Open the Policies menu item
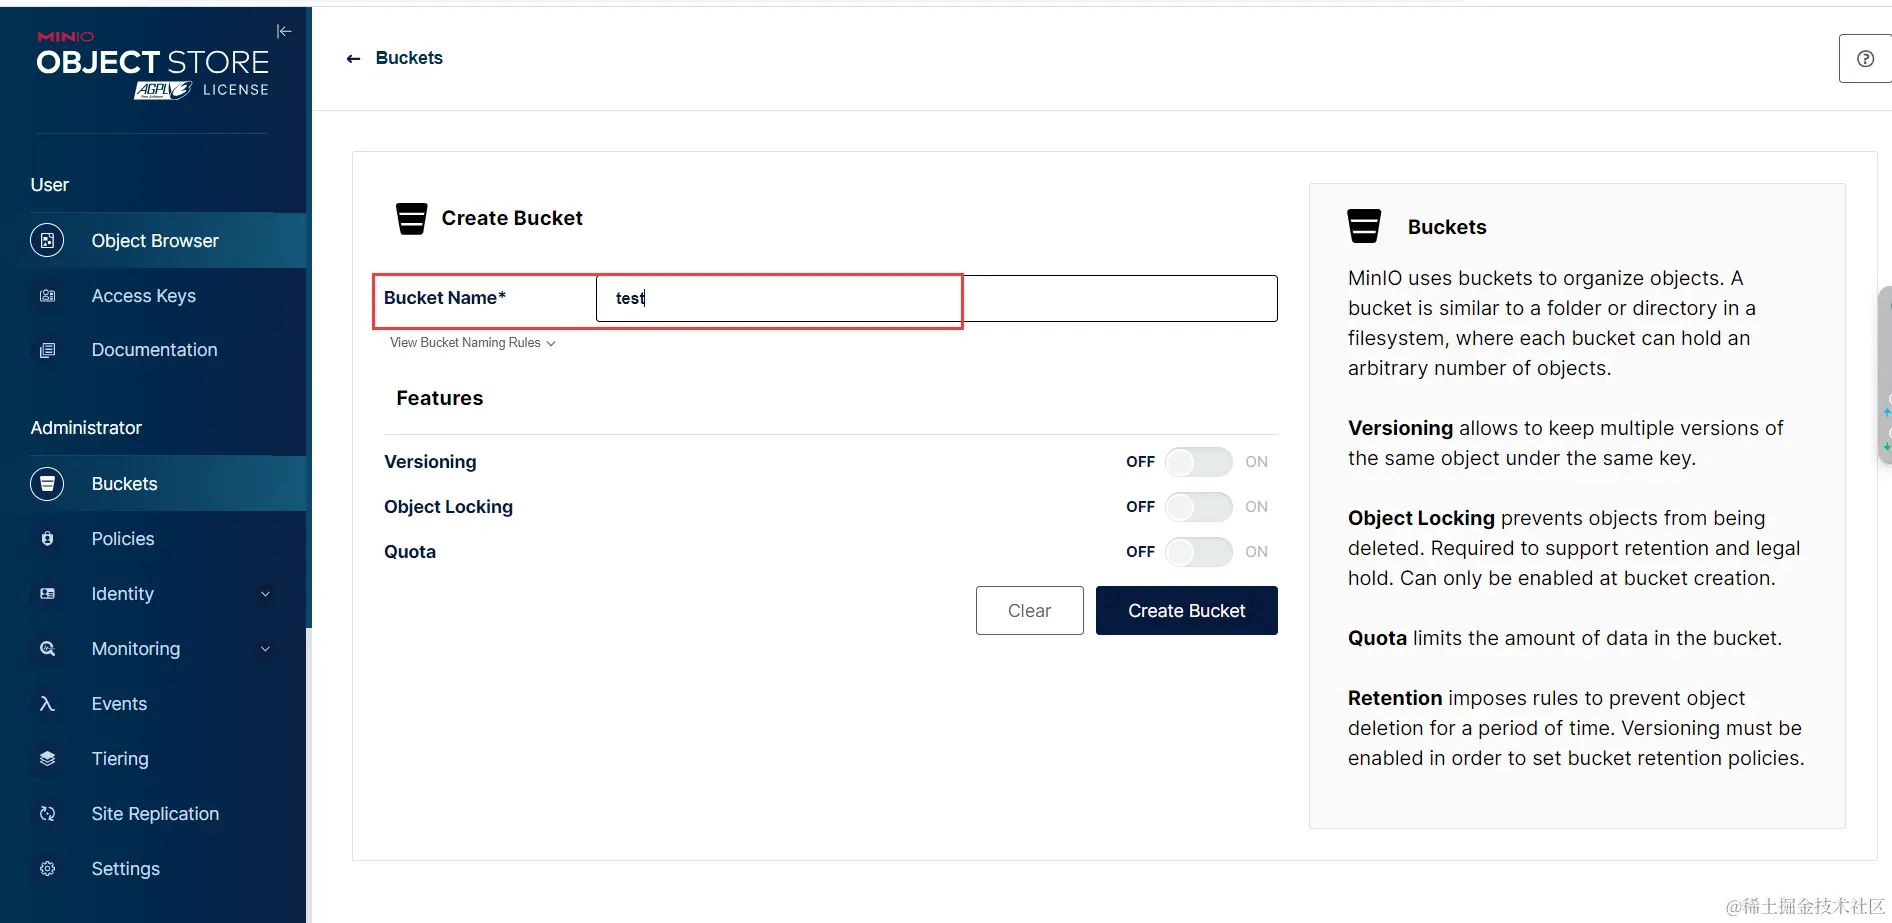The image size is (1892, 923). point(123,539)
